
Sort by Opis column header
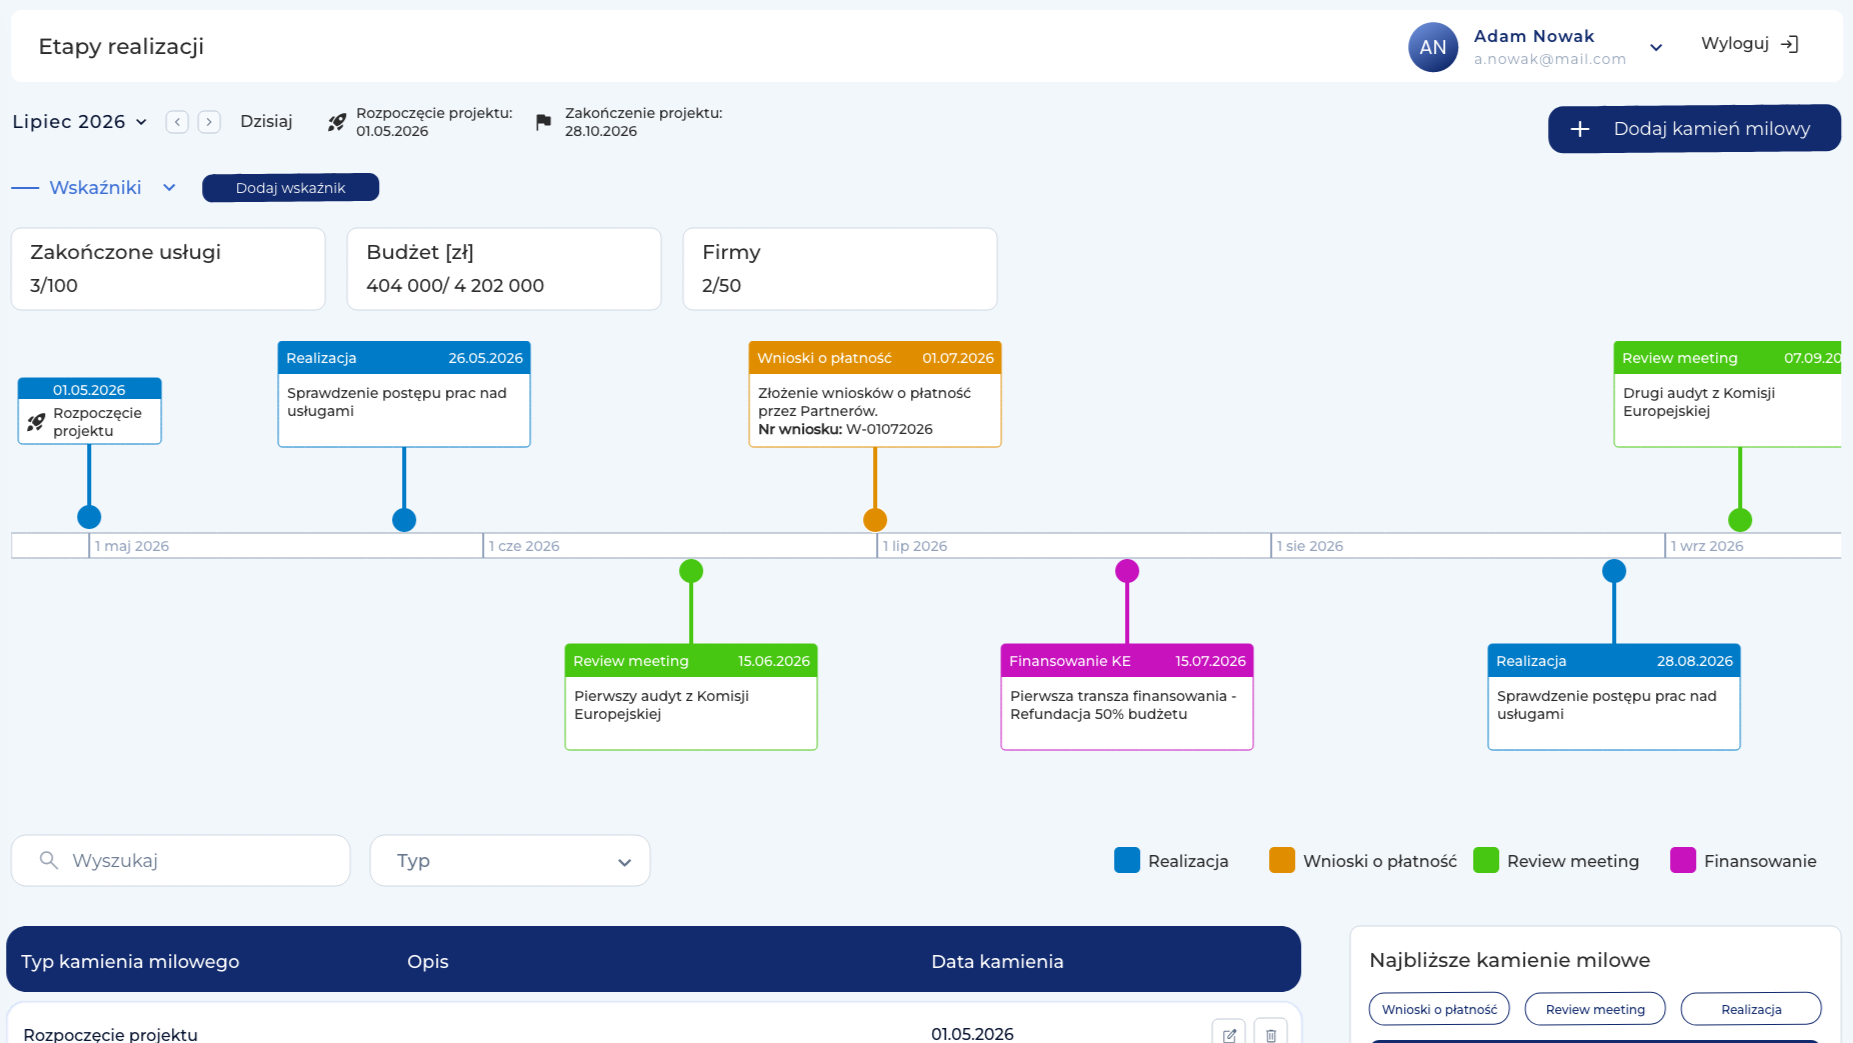click(427, 962)
